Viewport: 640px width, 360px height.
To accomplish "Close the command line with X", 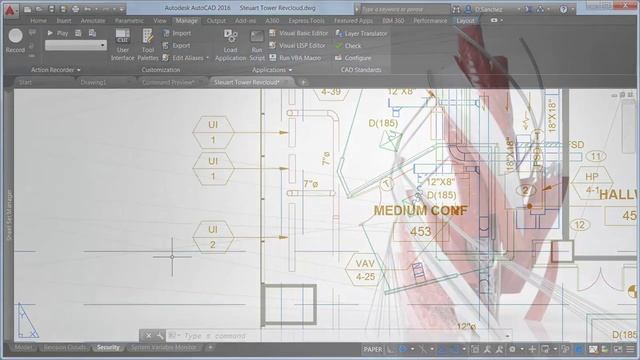I will [149, 336].
